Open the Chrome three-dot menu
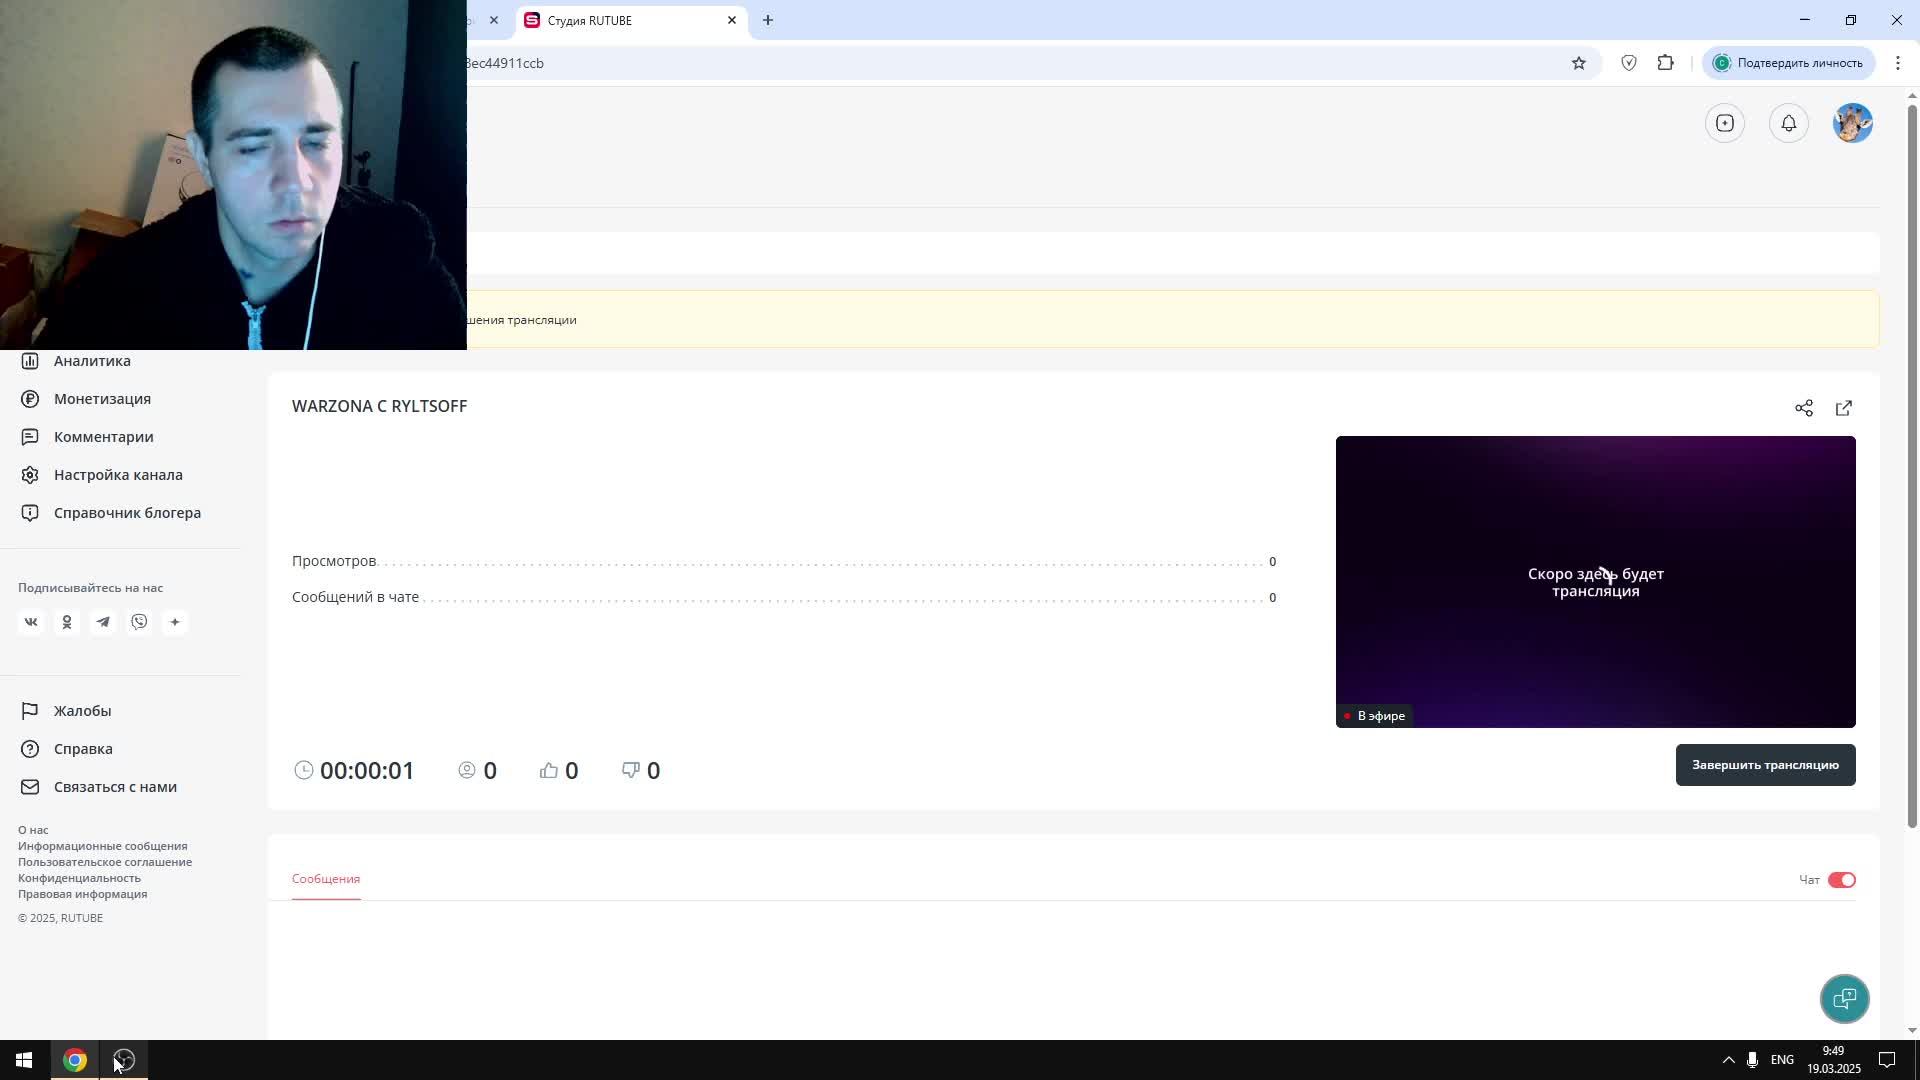This screenshot has height=1080, width=1920. [x=1897, y=63]
